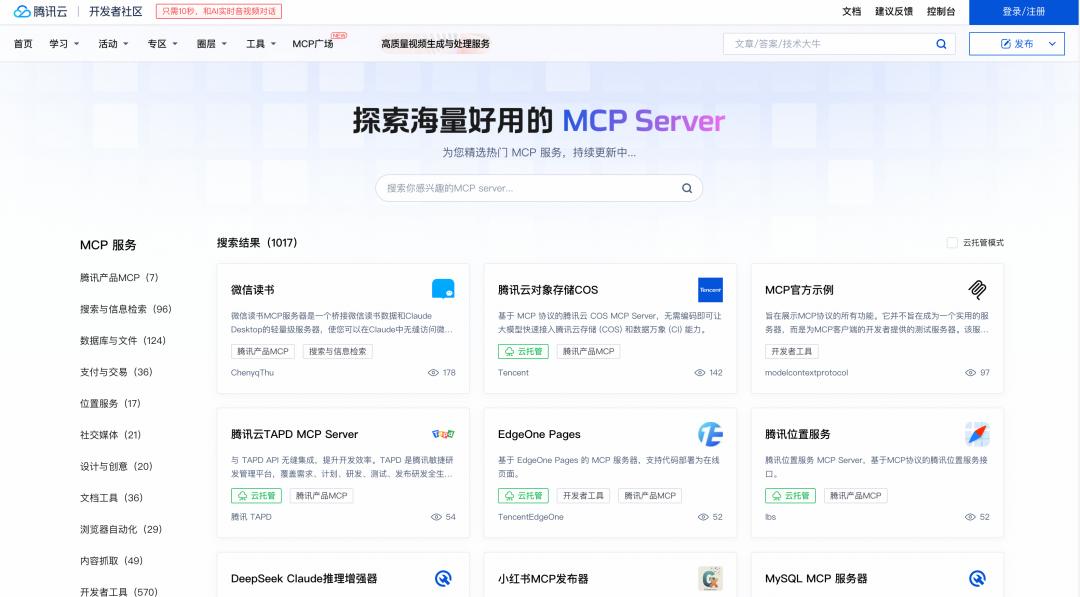Viewport: 1080px width, 597px height.
Task: Click the TAPD logo icon
Action: coord(443,434)
